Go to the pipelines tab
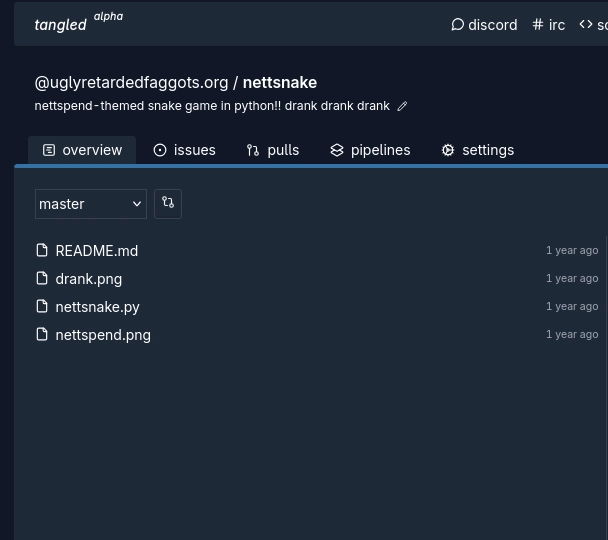608x540 pixels. [x=370, y=150]
